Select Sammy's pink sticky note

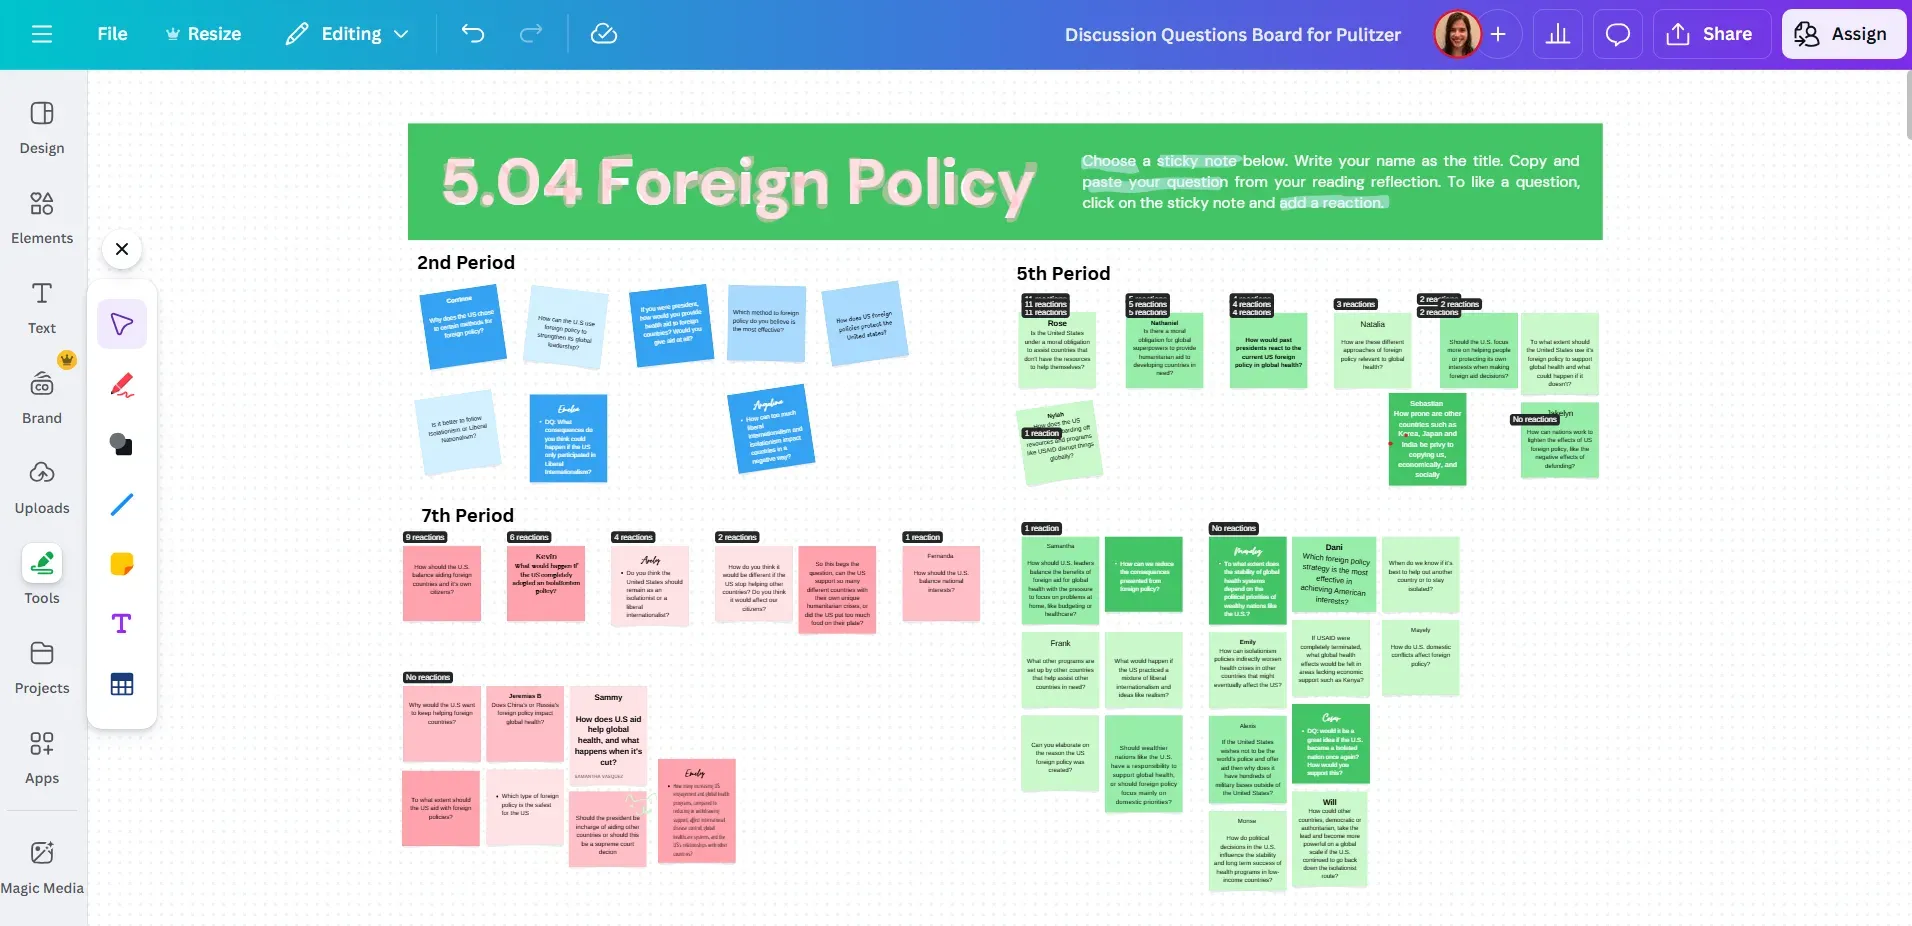[x=608, y=737]
